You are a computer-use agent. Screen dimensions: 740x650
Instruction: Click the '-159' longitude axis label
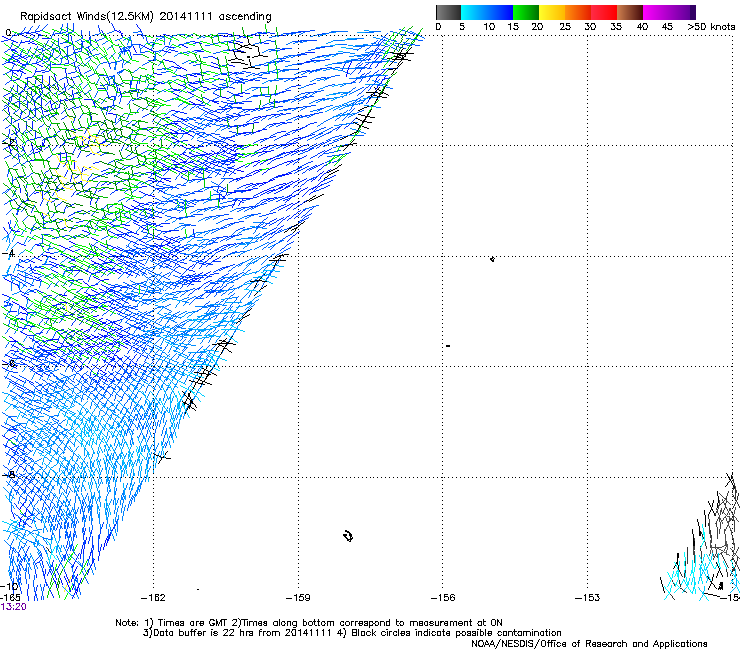click(298, 598)
